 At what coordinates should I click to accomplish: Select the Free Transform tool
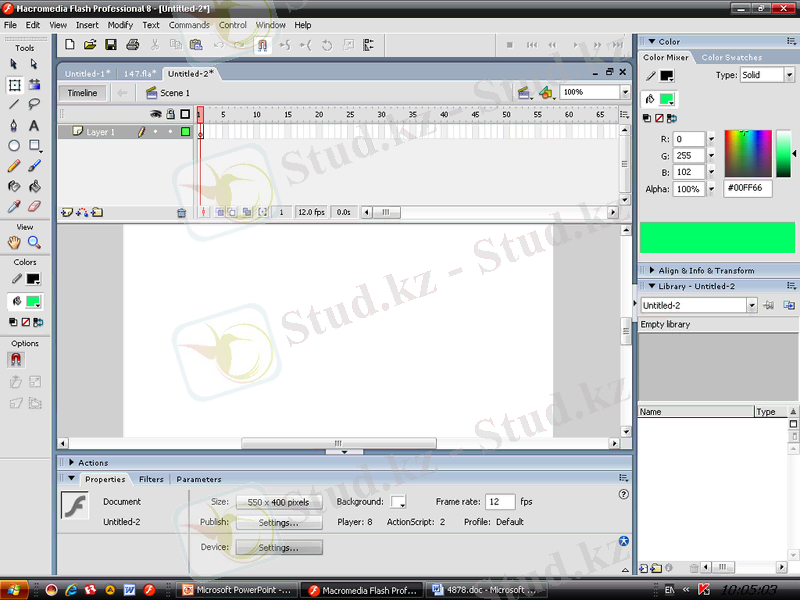coord(14,85)
